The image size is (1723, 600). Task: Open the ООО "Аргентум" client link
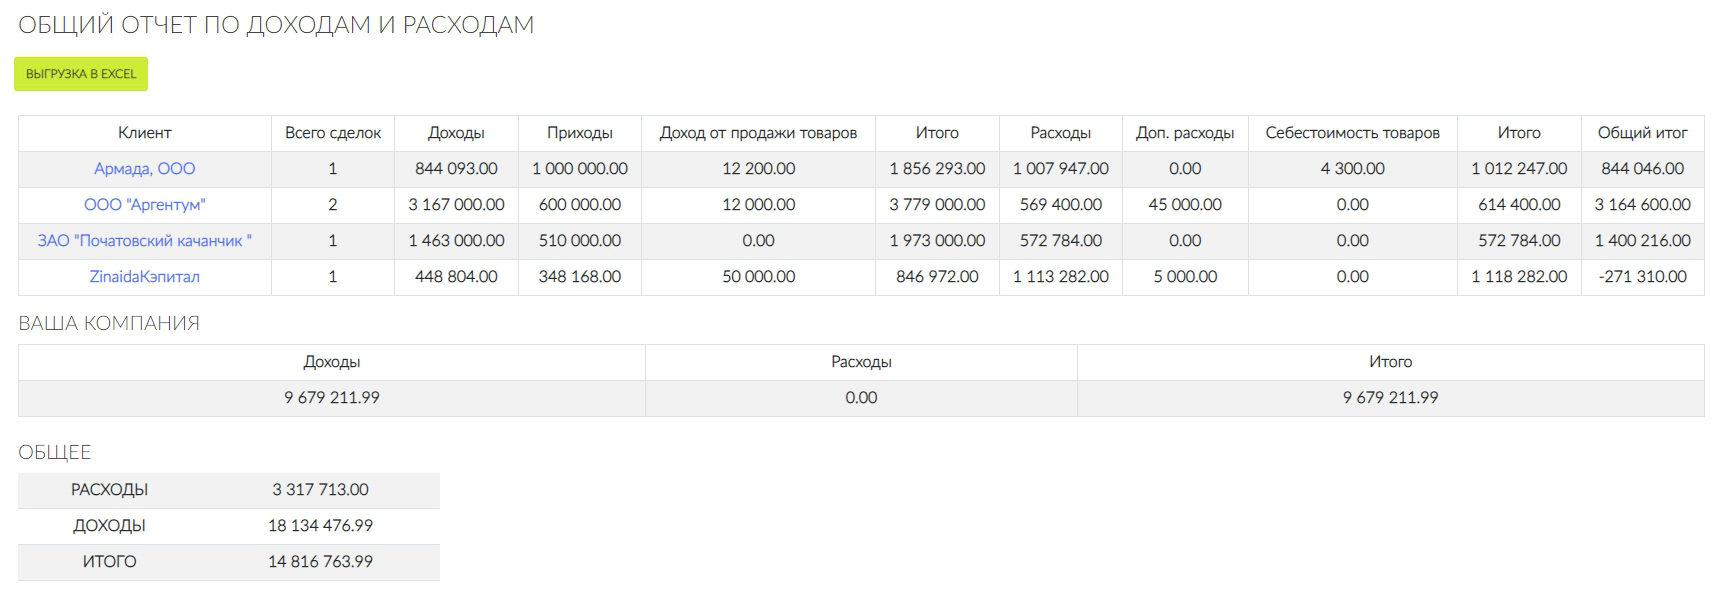(145, 205)
